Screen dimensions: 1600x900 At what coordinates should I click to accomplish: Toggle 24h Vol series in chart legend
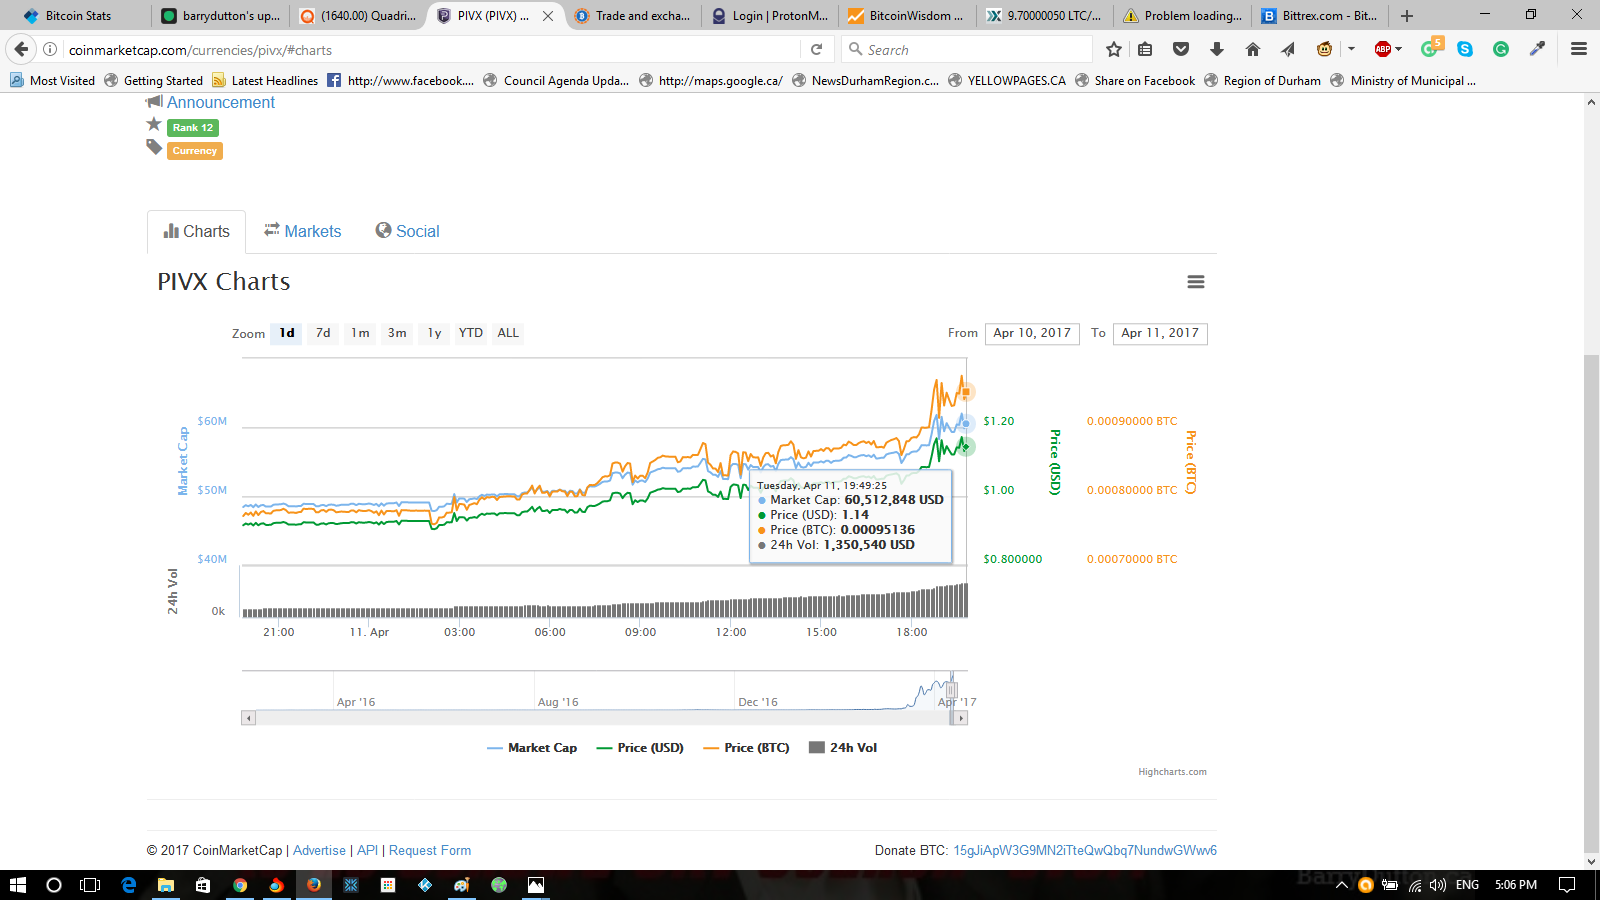(x=843, y=748)
